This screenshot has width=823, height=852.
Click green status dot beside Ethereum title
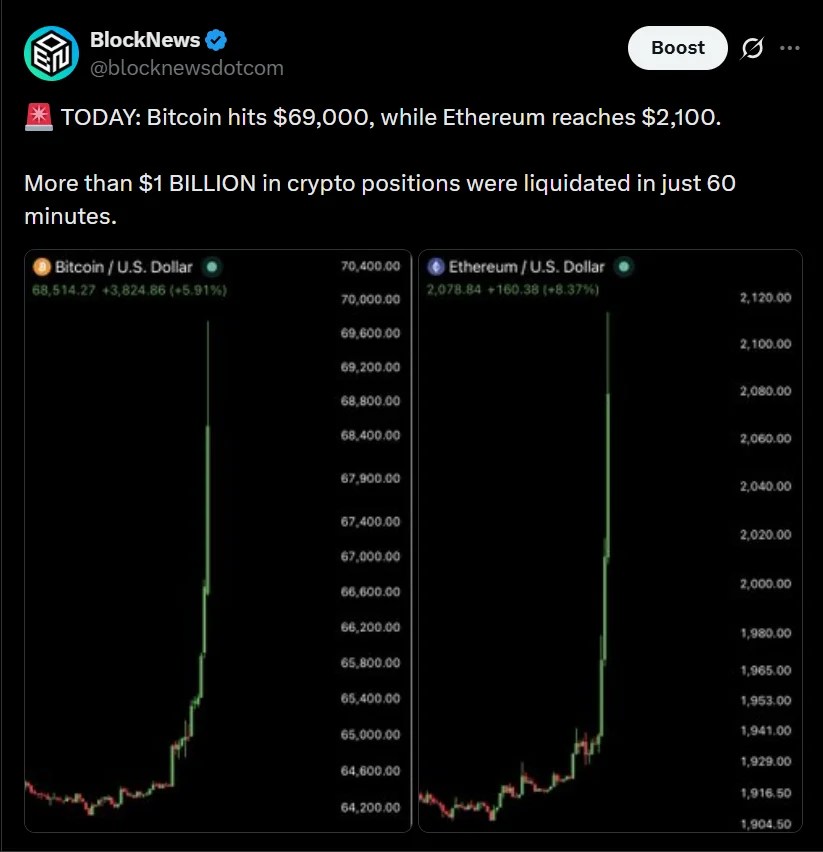[624, 266]
